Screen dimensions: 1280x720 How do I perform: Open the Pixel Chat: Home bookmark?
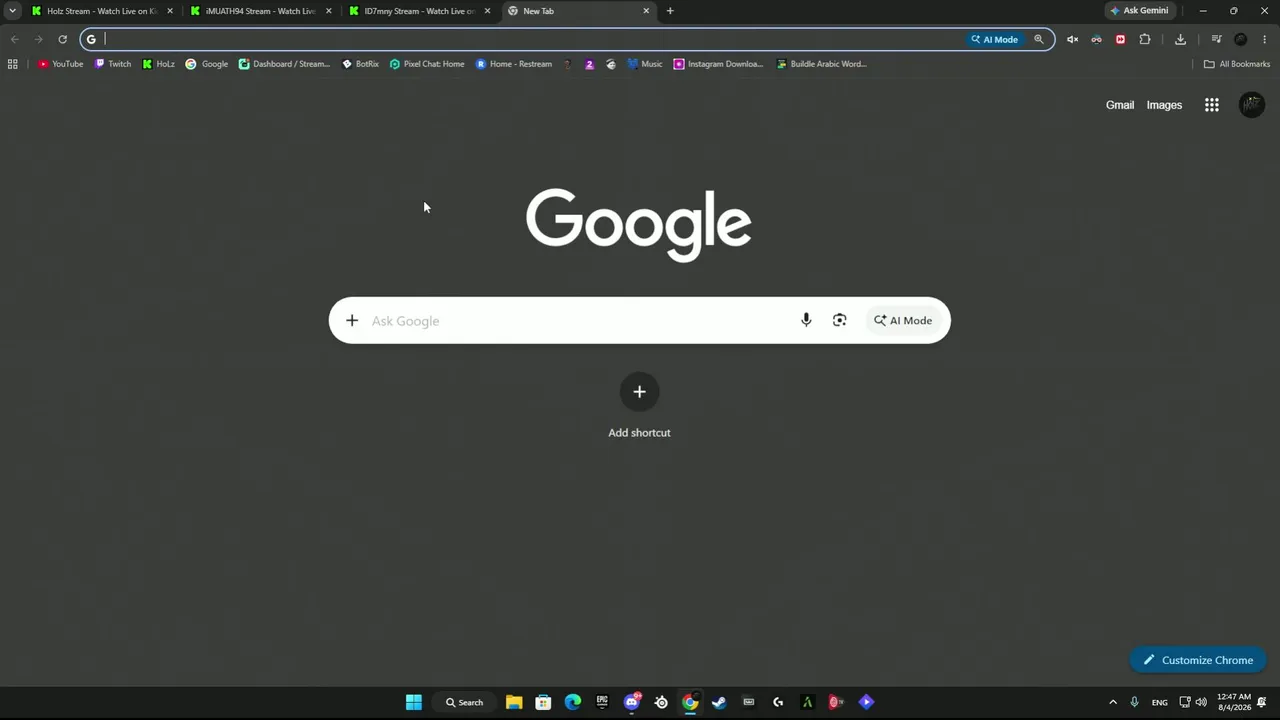pyautogui.click(x=427, y=64)
